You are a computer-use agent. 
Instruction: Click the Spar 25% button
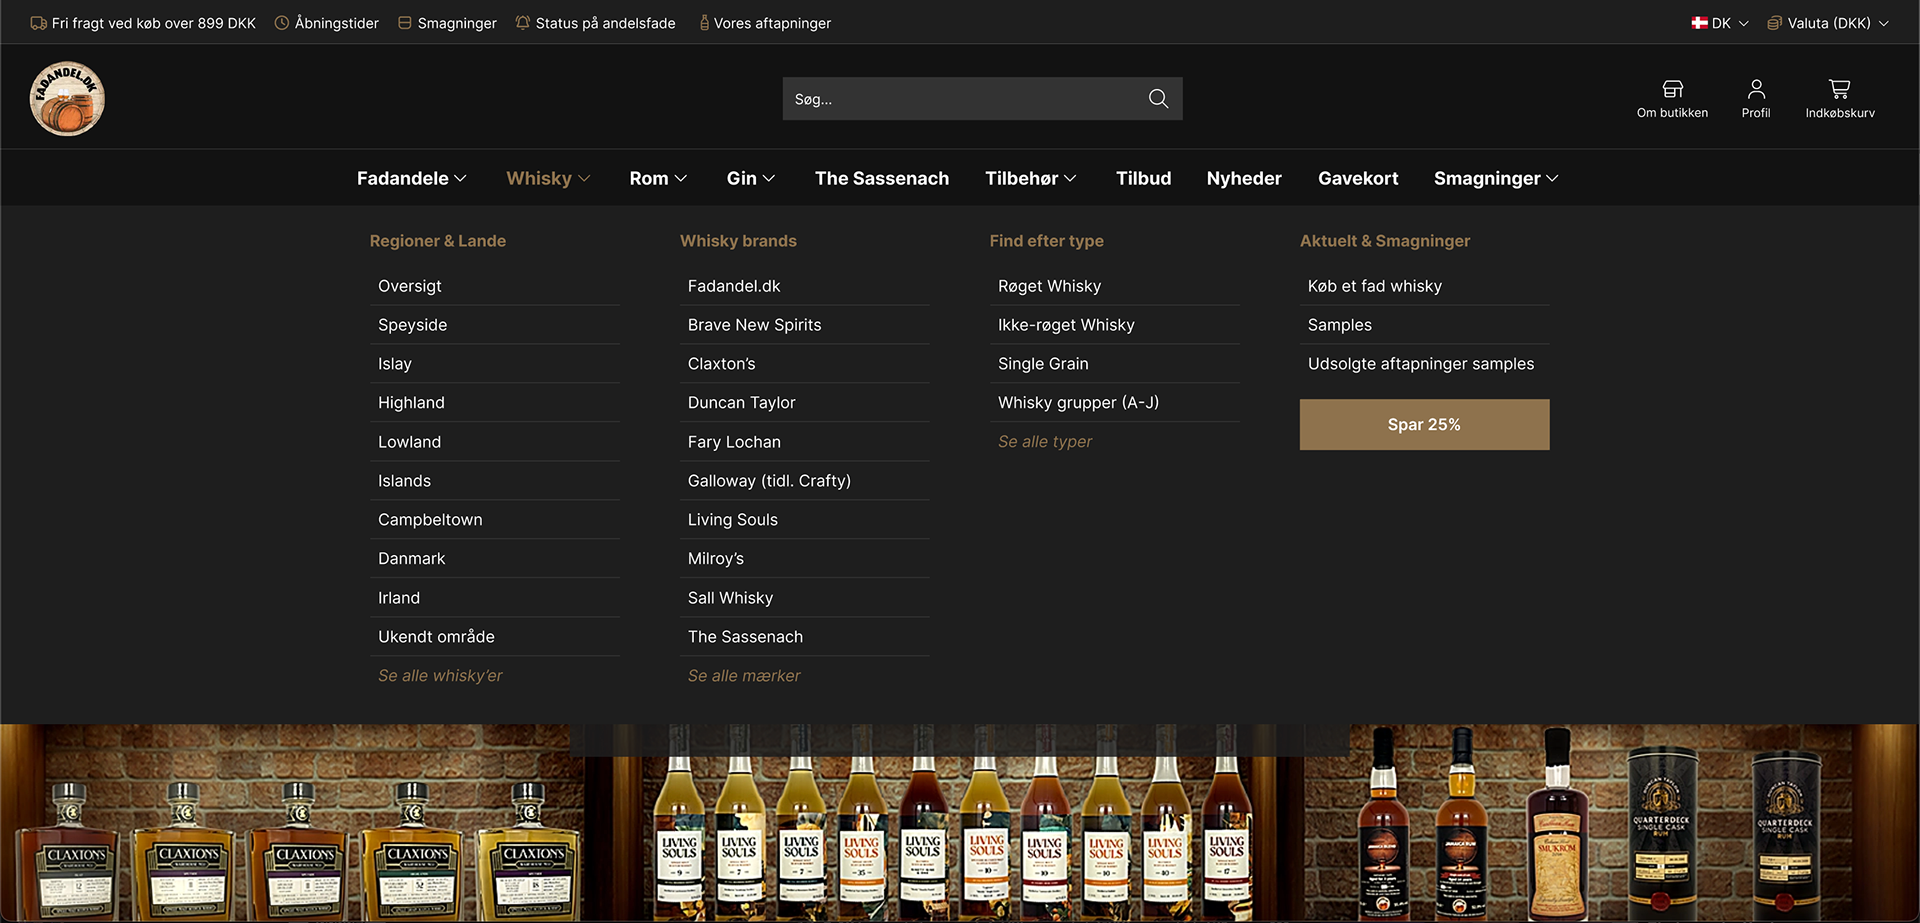[x=1424, y=425]
